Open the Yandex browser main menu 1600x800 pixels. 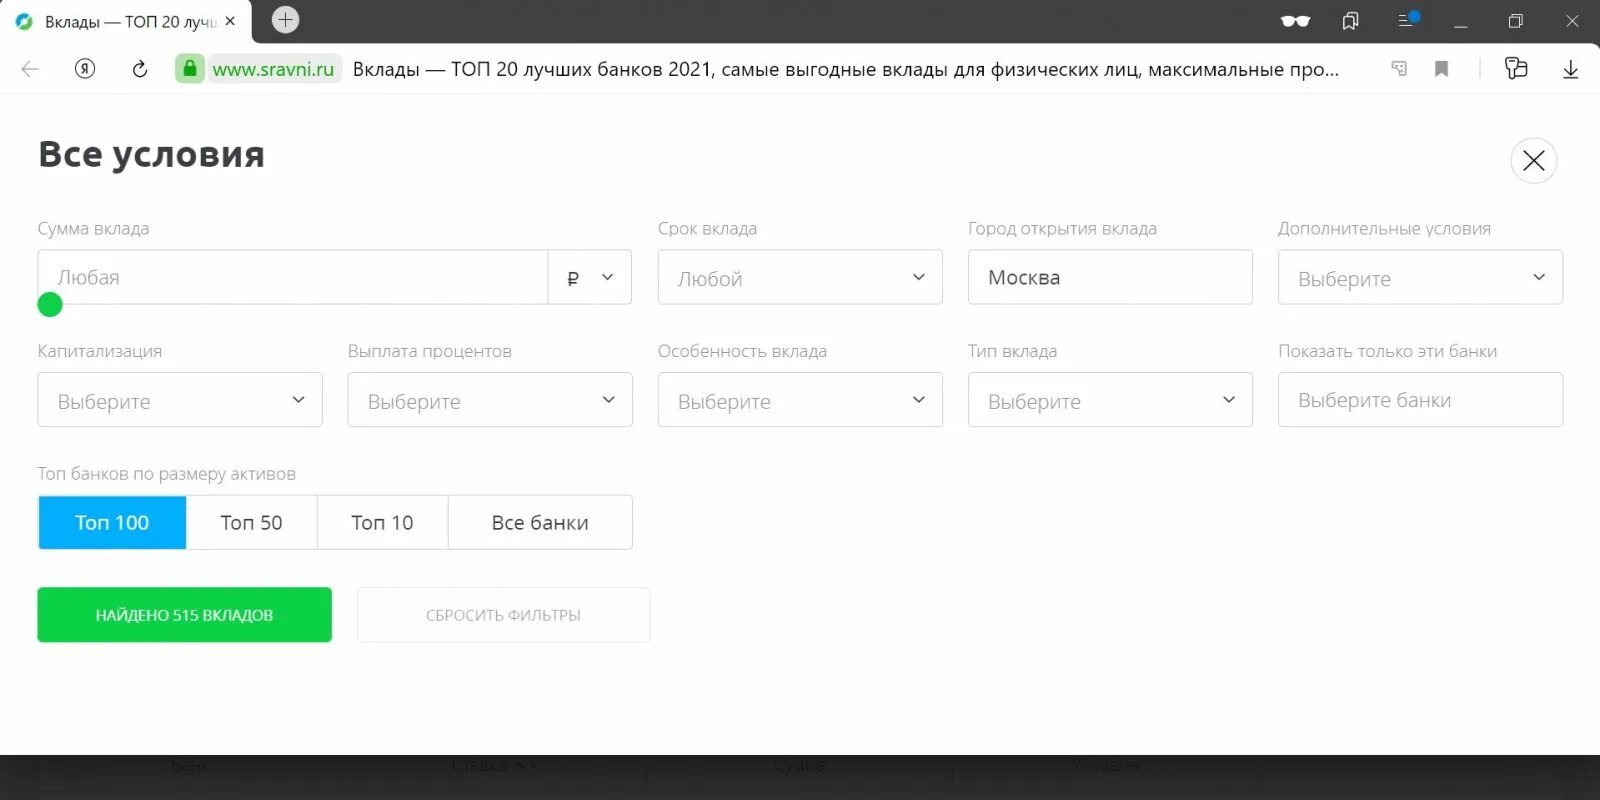pos(1407,21)
